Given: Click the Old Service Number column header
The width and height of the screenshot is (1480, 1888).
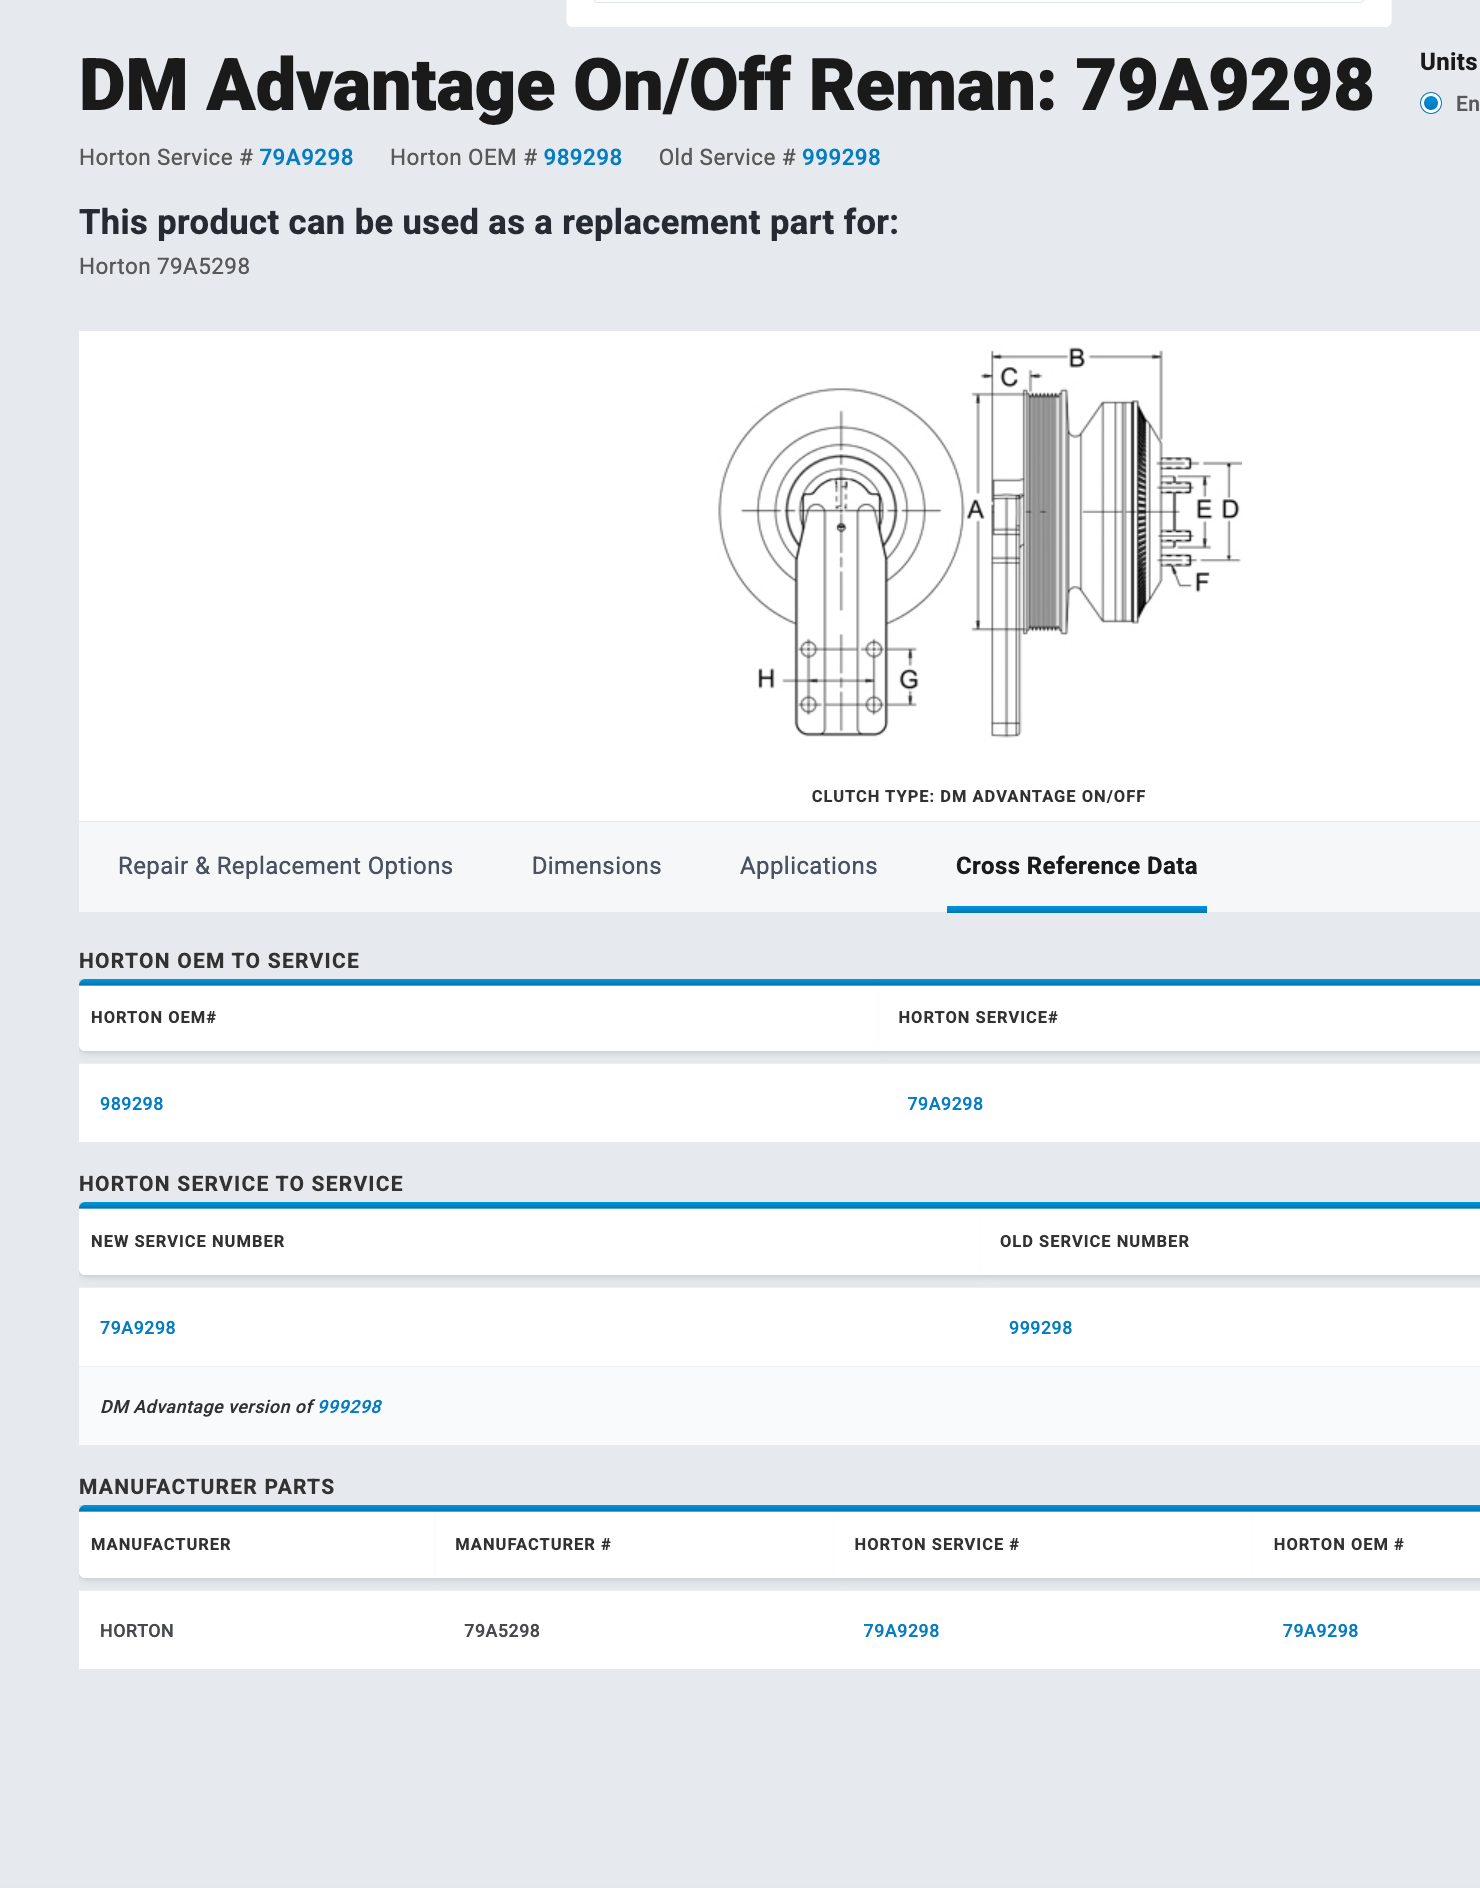Looking at the screenshot, I should point(1094,1241).
